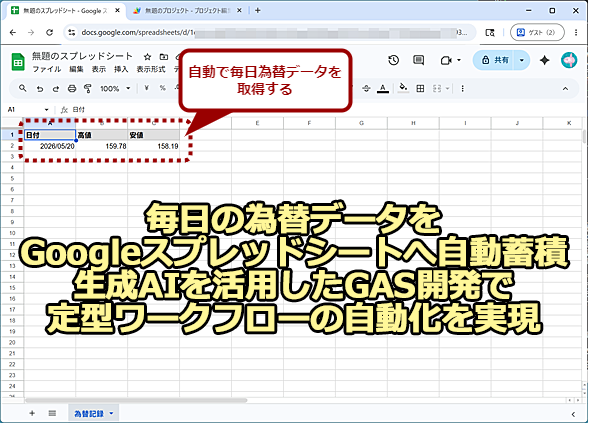Viewport: 589px width, 424px height.
Task: Open the 為替記録 sheet tab menu arrow
Action: point(111,413)
